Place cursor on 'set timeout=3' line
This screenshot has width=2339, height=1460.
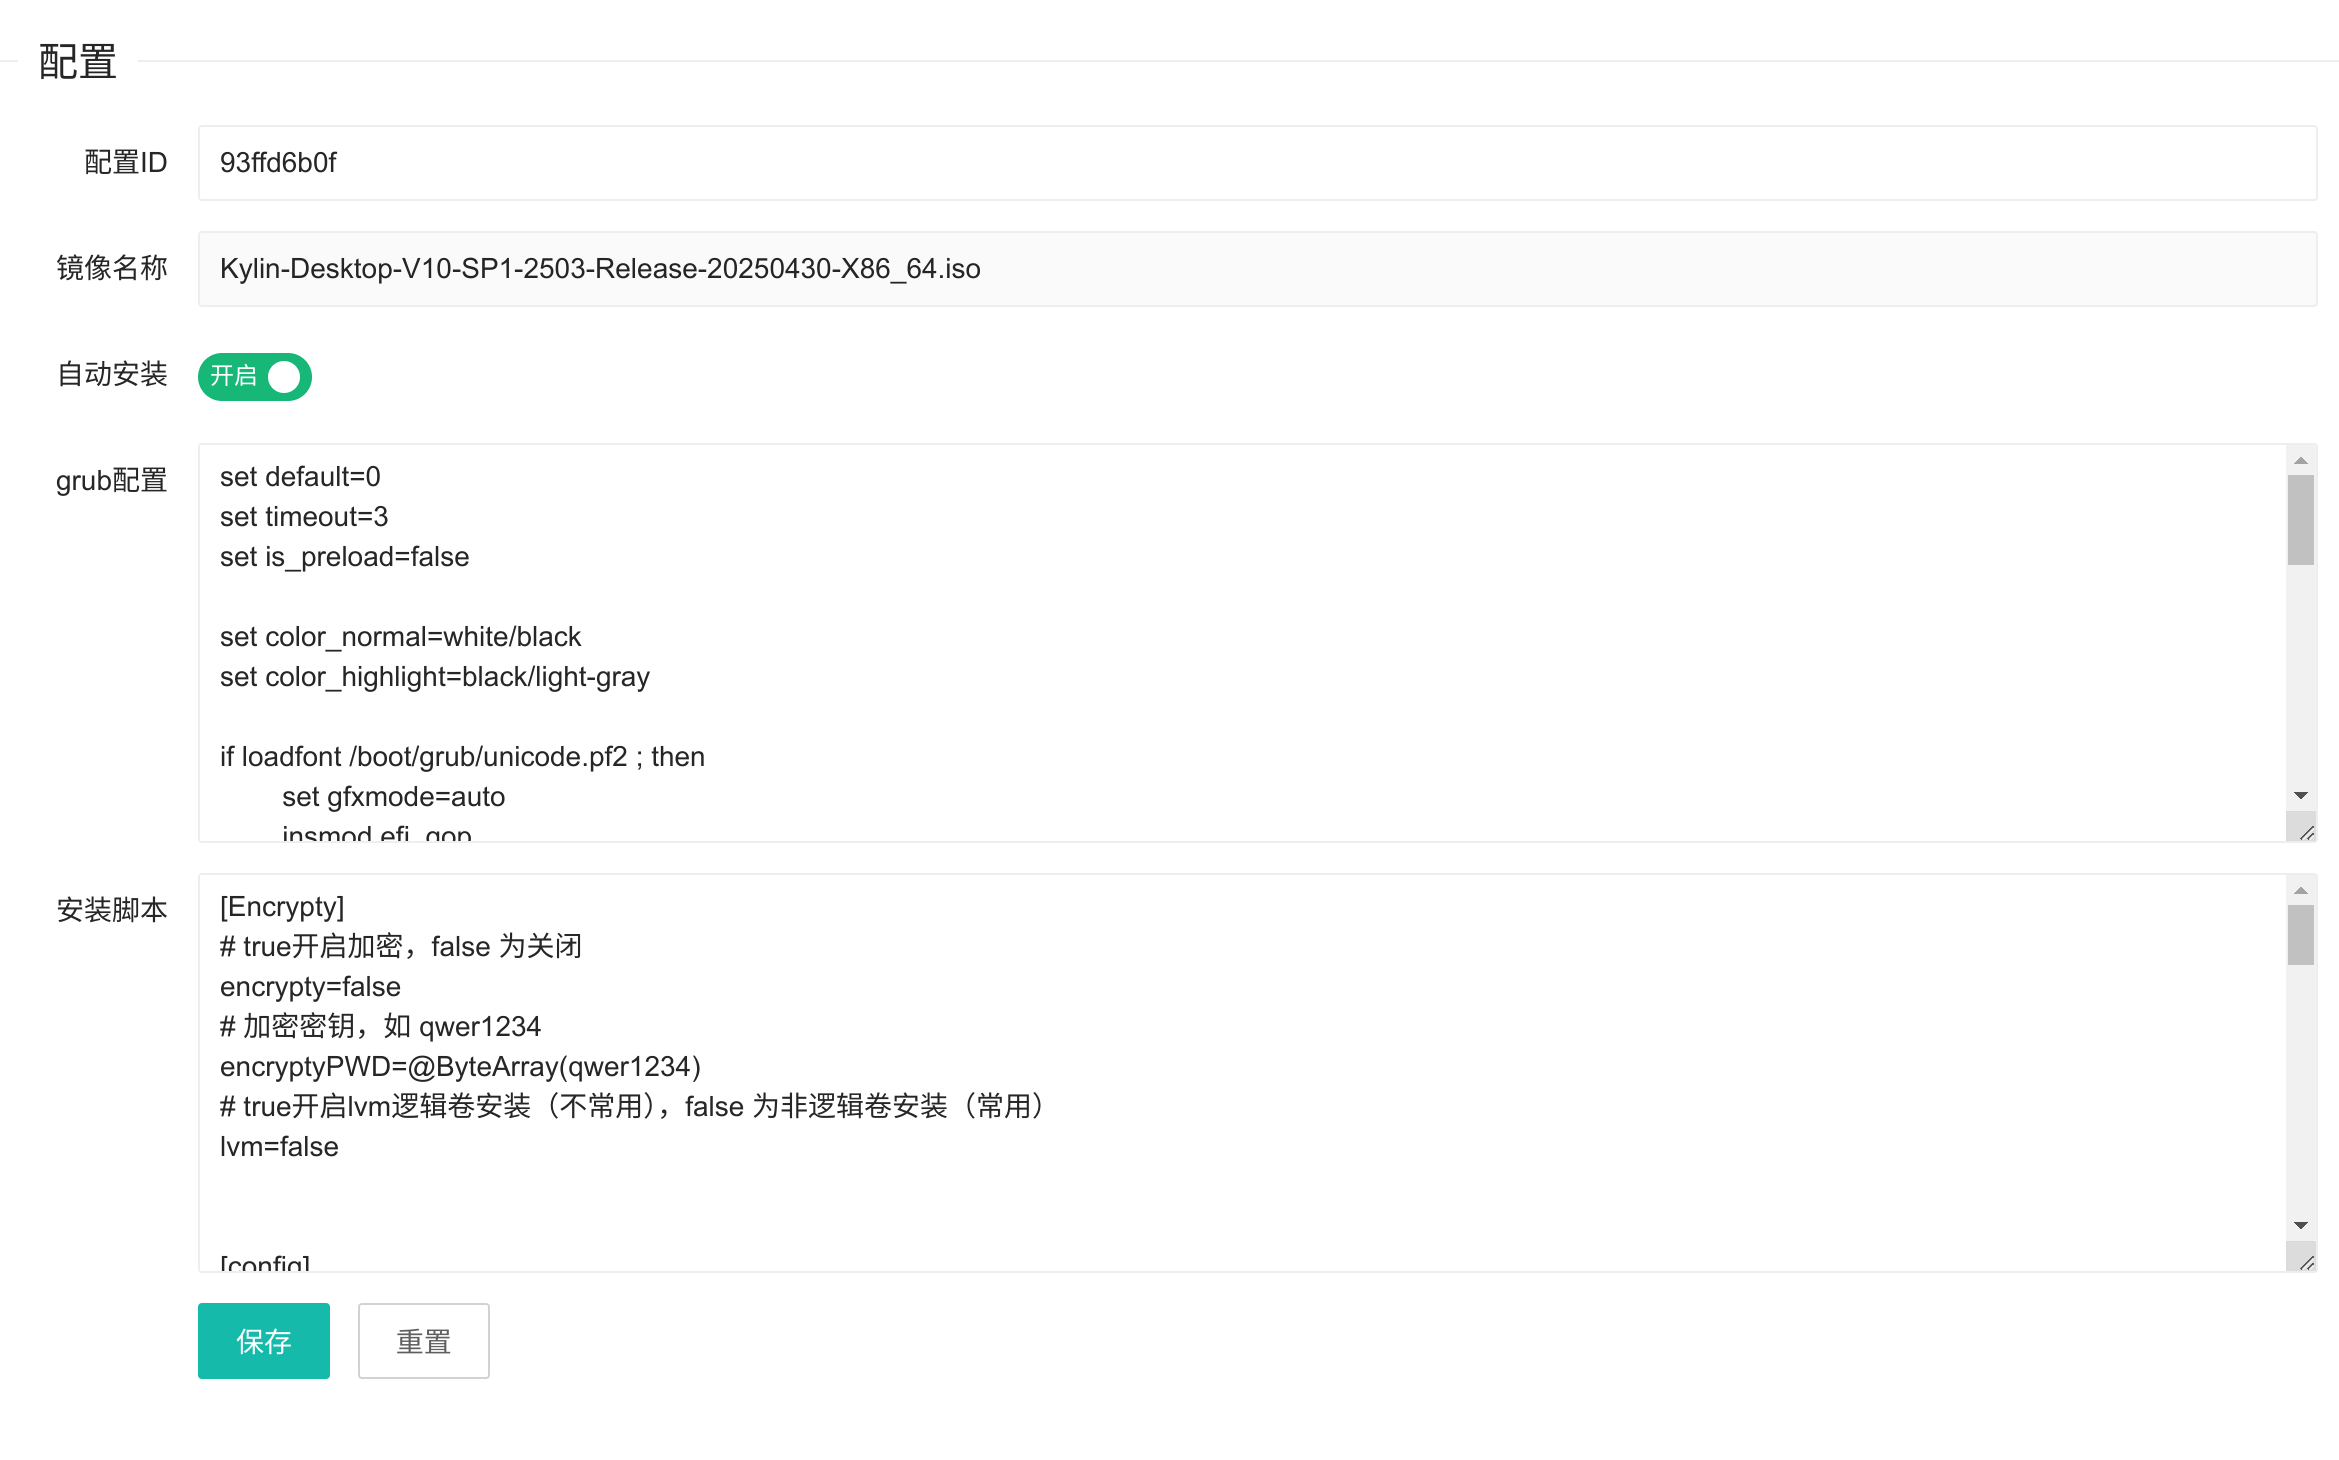pyautogui.click(x=304, y=517)
